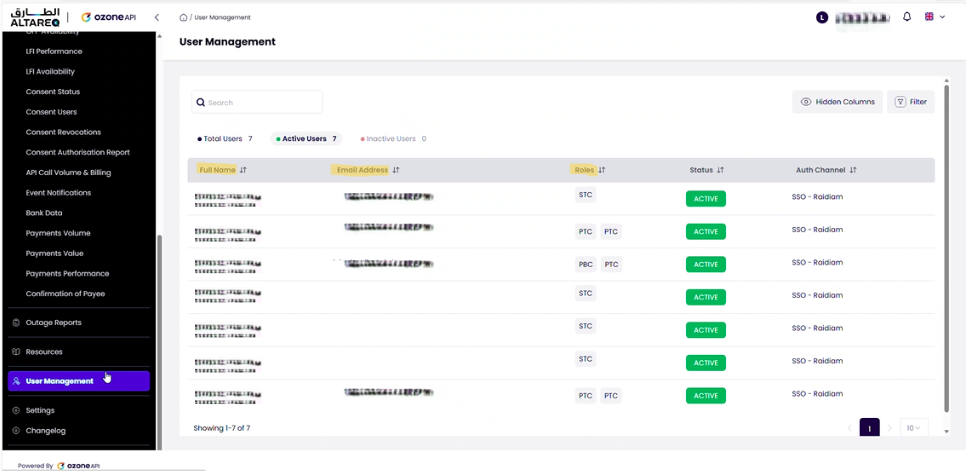Show the Inactive Users tab
This screenshot has width=966, height=471.
(x=393, y=139)
